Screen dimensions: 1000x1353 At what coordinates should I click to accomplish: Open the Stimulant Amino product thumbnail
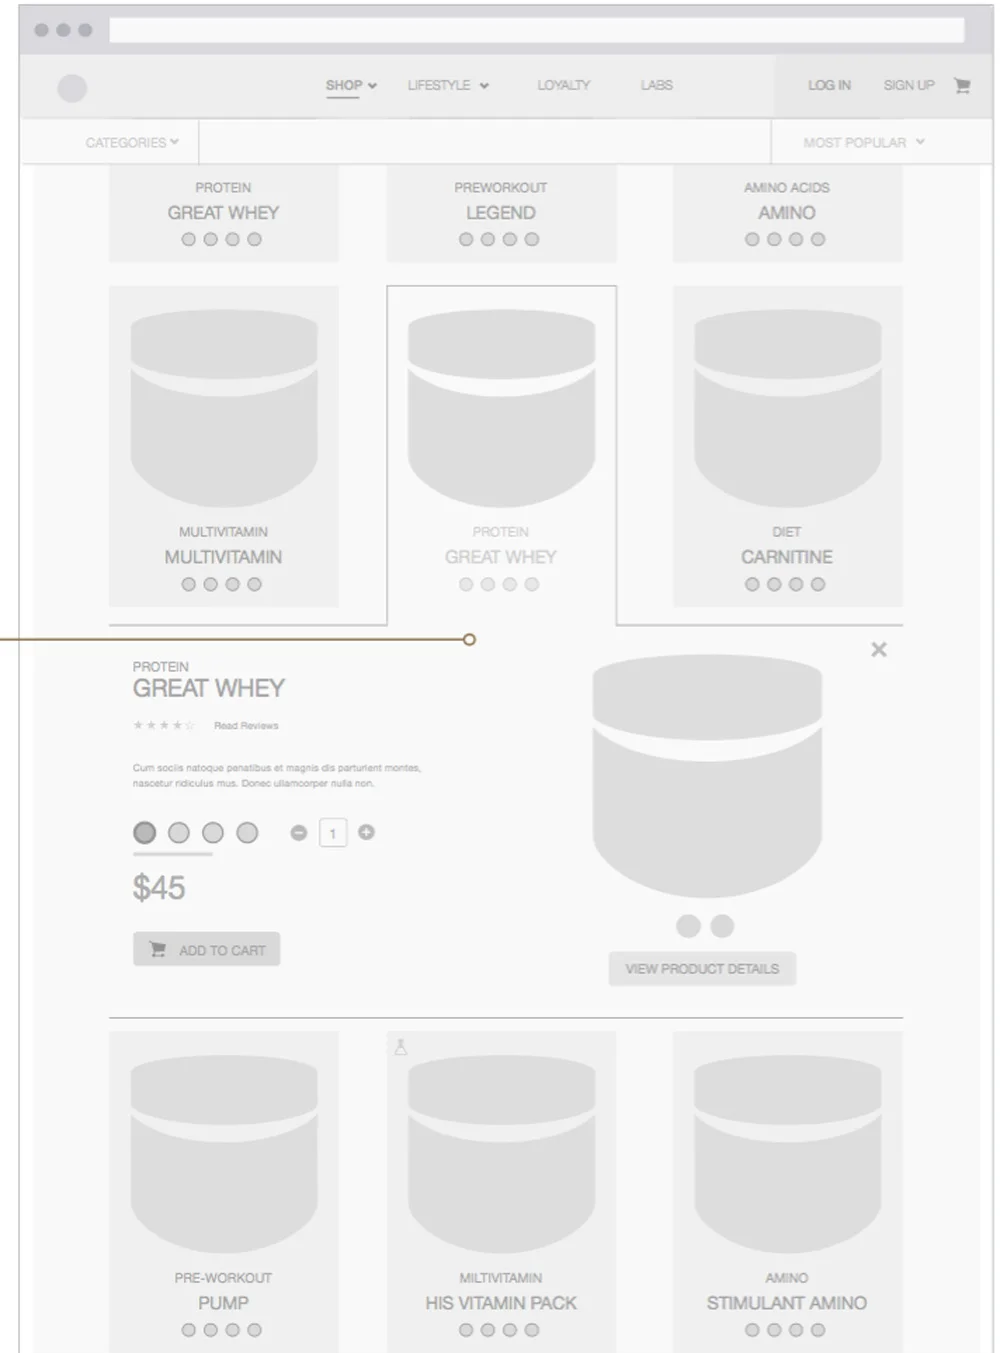pos(788,1154)
